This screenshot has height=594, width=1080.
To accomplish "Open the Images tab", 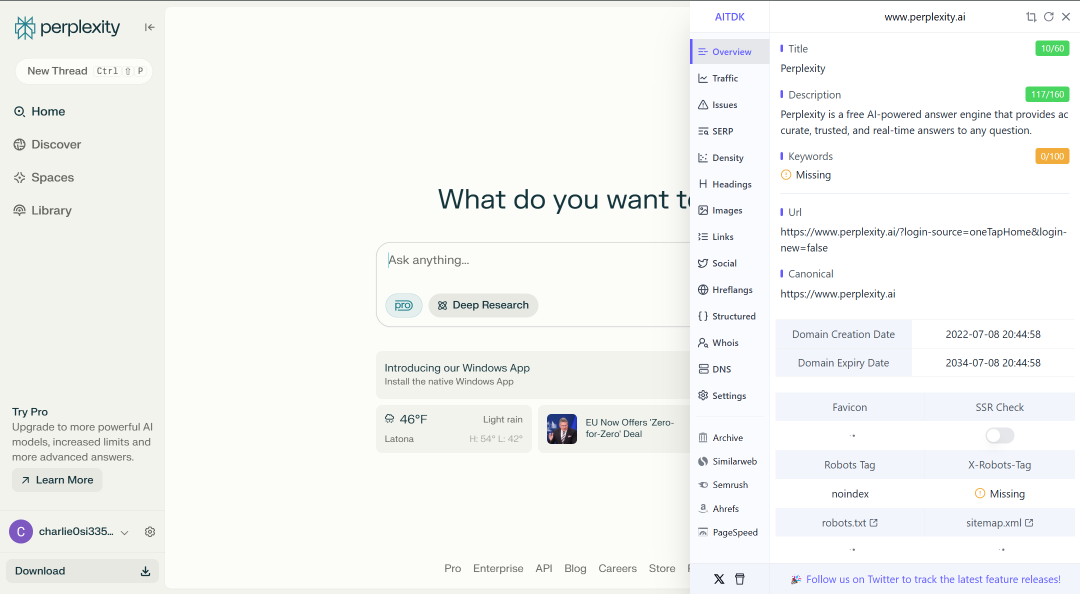I will click(729, 210).
